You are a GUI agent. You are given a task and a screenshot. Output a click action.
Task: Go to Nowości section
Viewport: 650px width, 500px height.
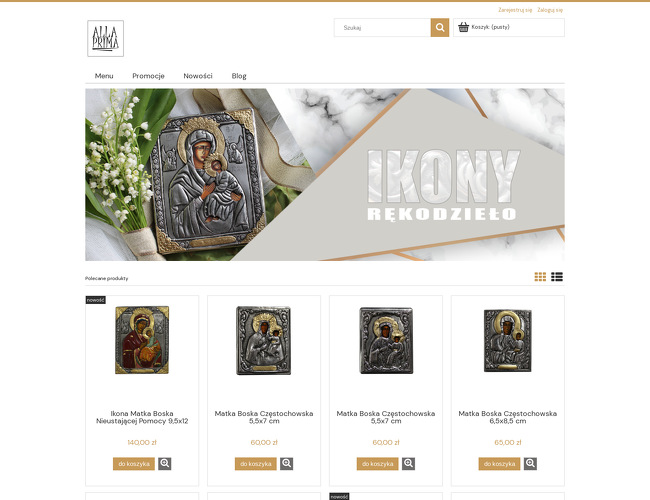198,76
